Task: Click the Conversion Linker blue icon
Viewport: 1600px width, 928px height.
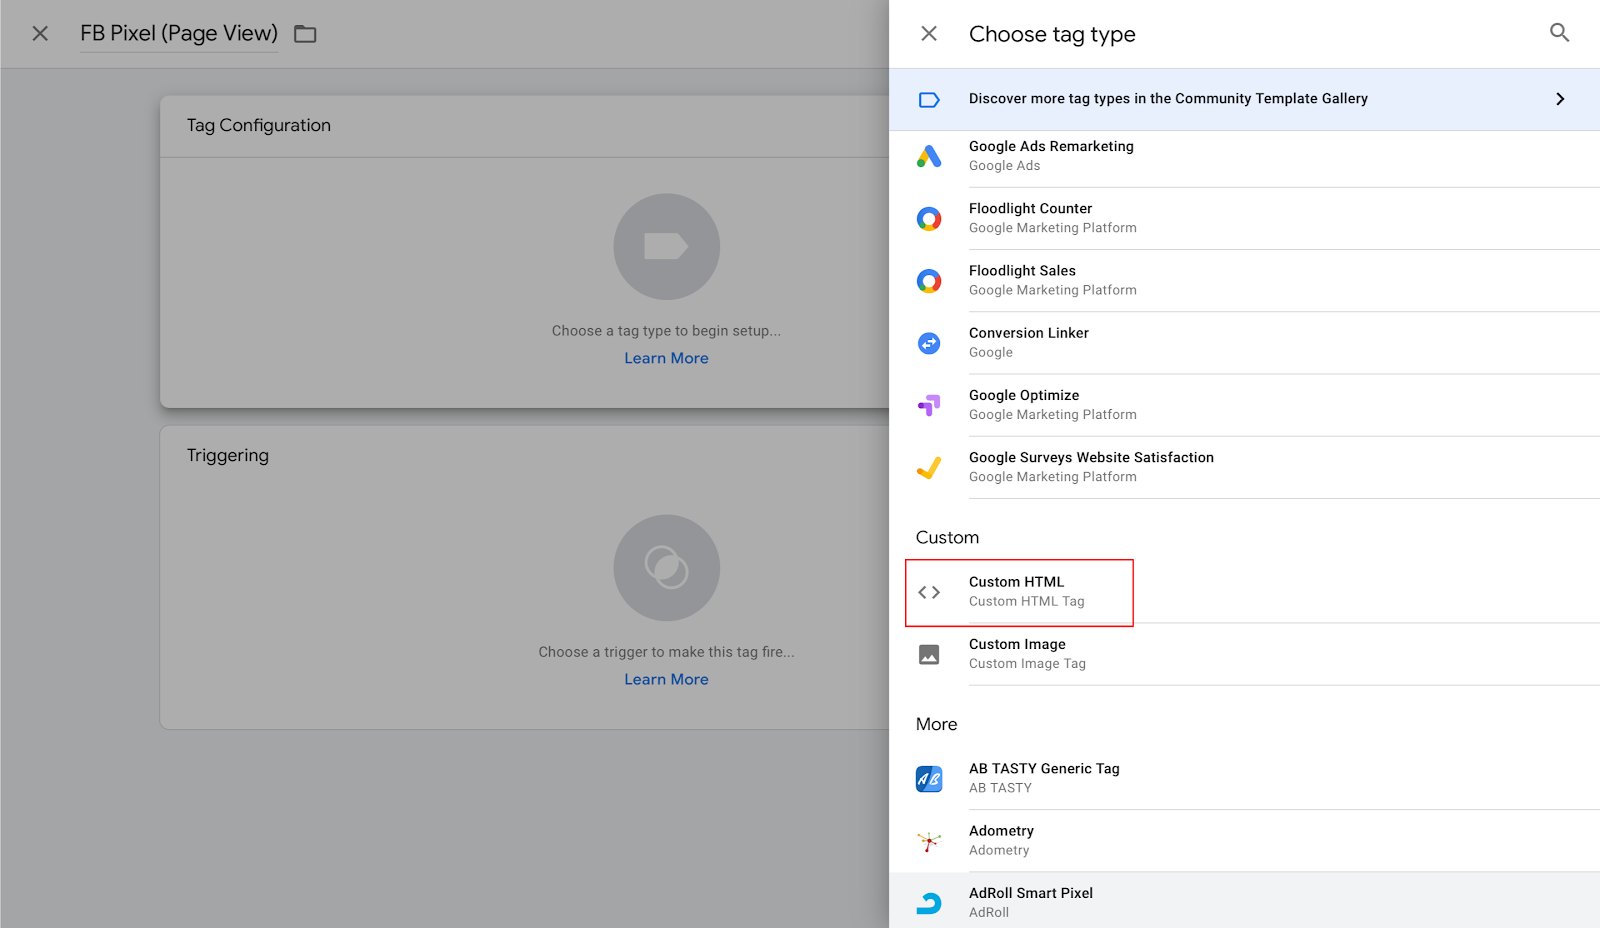Action: (929, 343)
